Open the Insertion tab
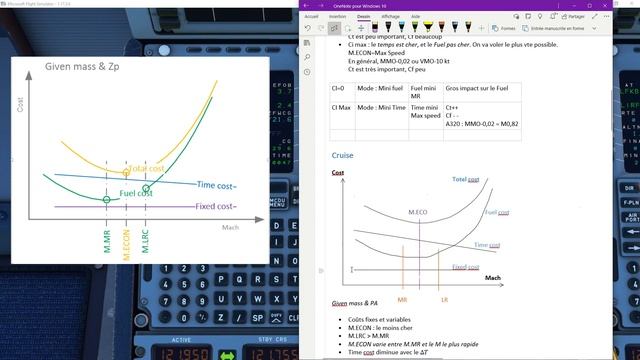Screen dimensions: 640x360 338,16
